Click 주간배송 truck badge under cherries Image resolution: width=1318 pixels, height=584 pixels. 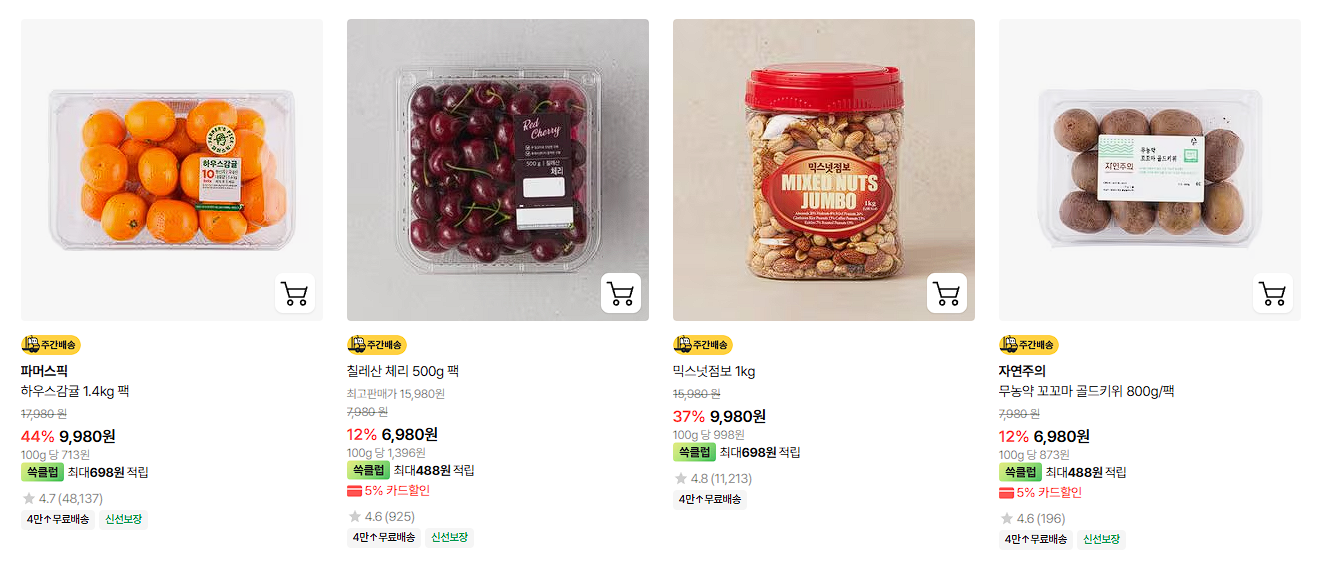[x=377, y=345]
